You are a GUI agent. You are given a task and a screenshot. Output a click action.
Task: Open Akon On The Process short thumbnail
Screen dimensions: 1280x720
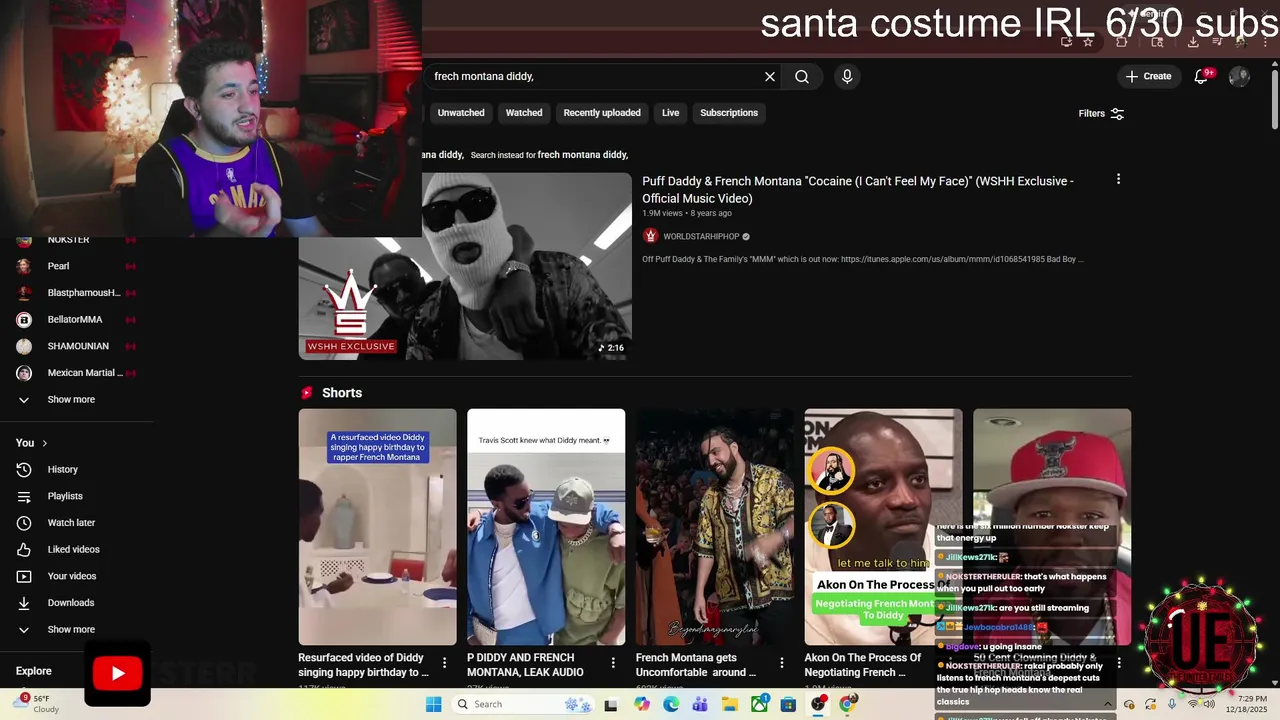[883, 527]
